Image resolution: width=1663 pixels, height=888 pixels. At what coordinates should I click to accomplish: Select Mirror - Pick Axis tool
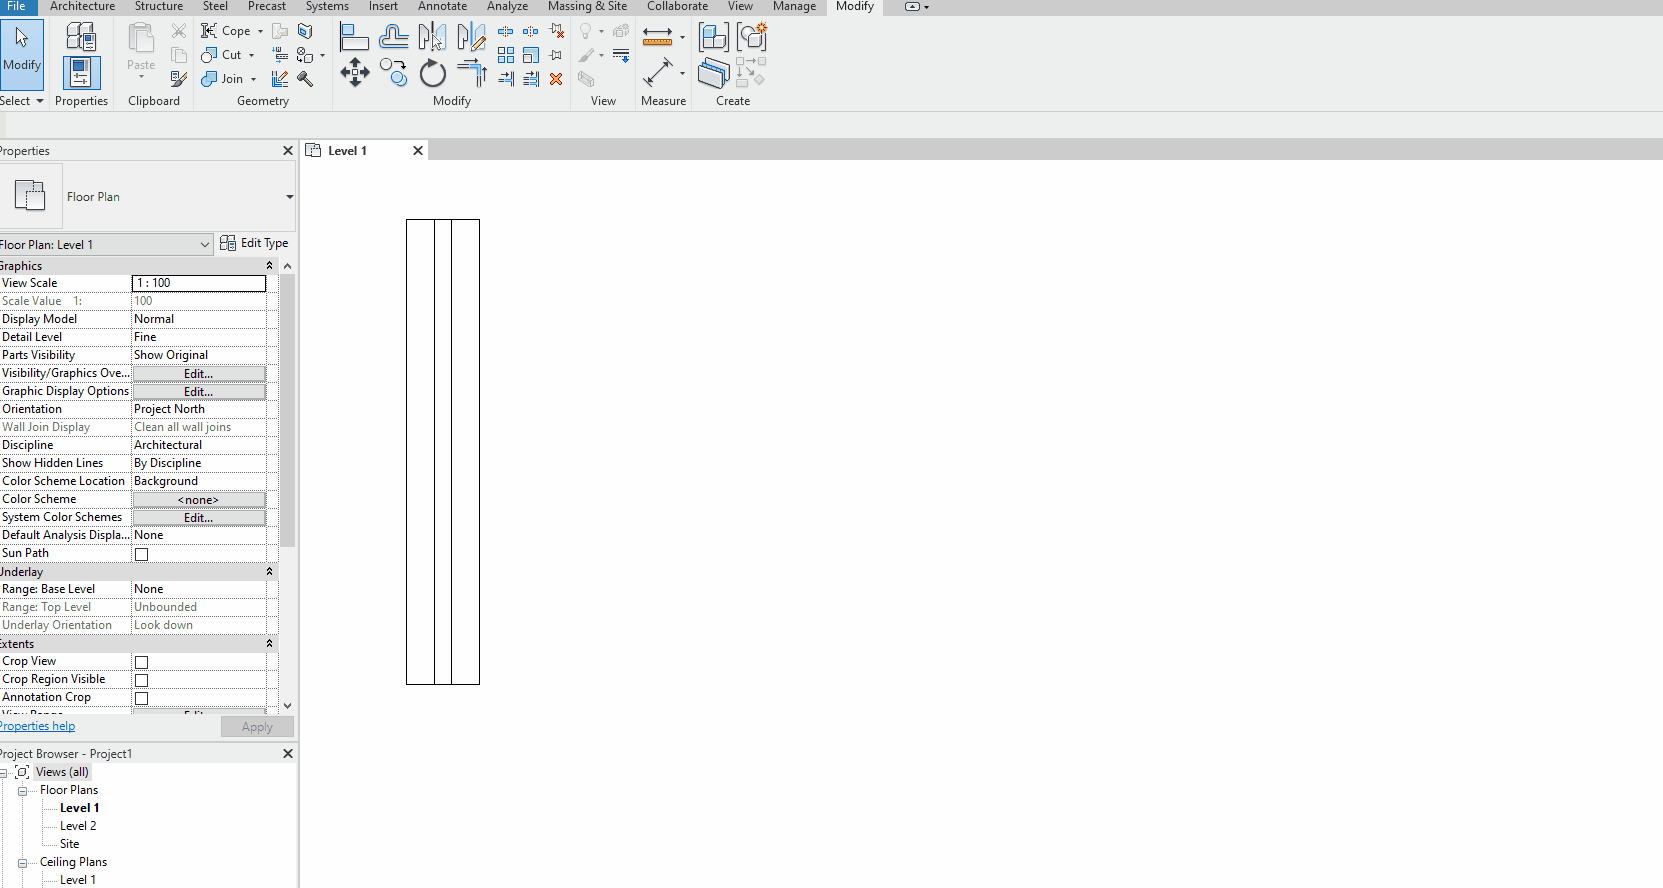[432, 37]
